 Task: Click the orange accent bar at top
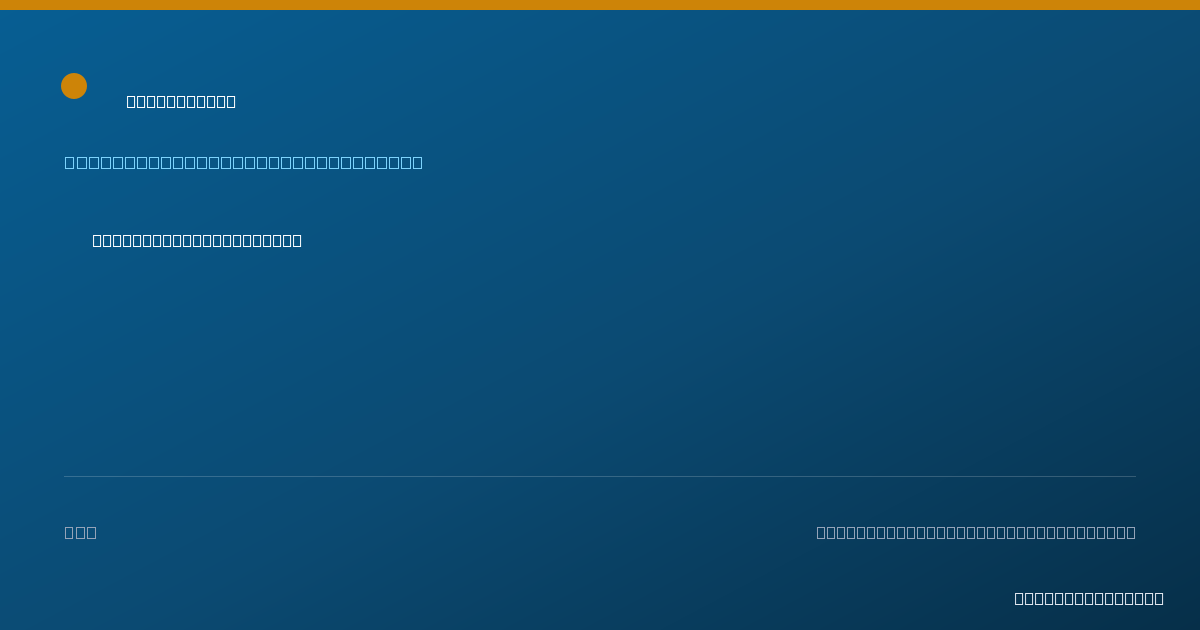pyautogui.click(x=600, y=5)
